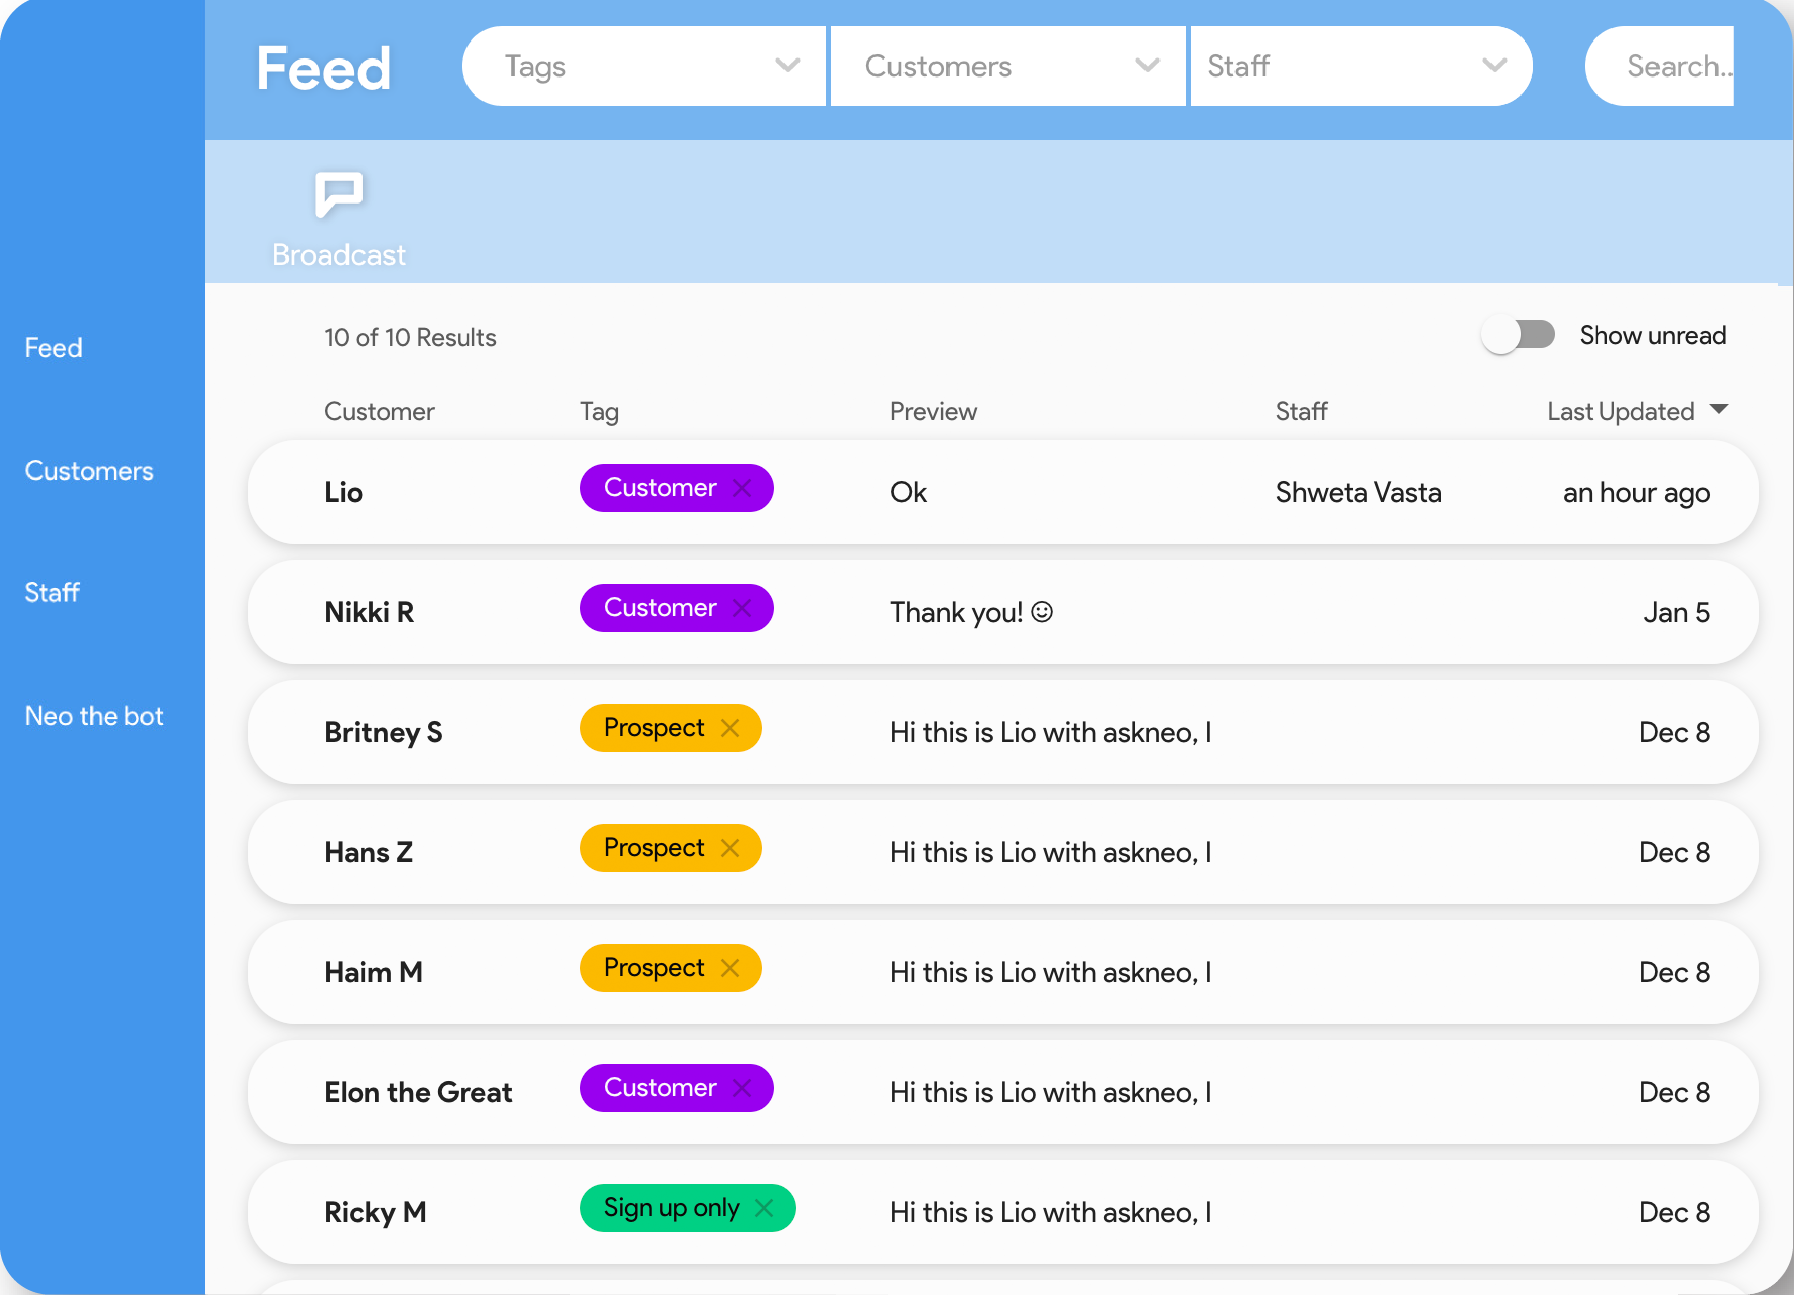Switch to Staff in the sidebar
The image size is (1794, 1295).
click(x=52, y=593)
